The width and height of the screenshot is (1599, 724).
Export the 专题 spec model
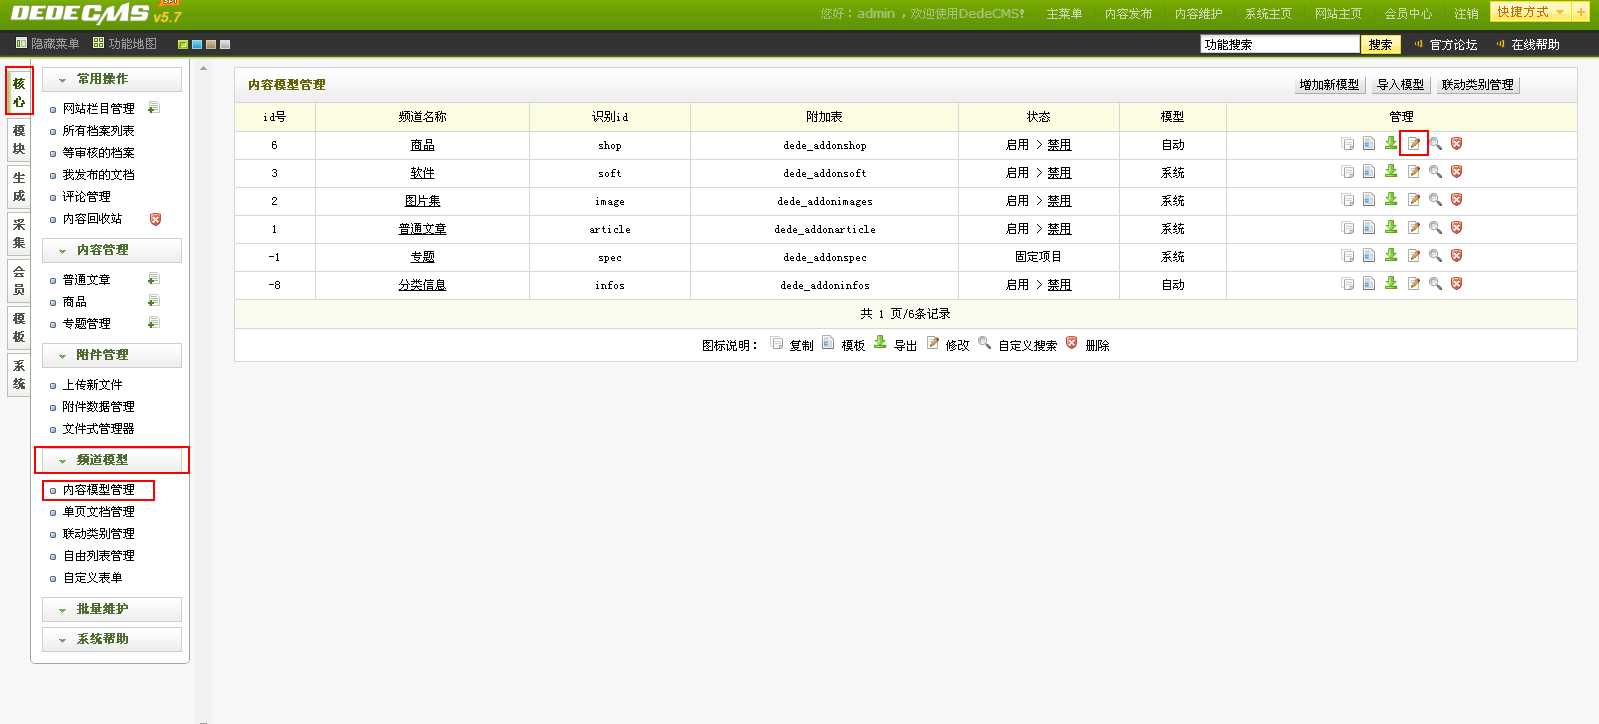coord(1390,255)
